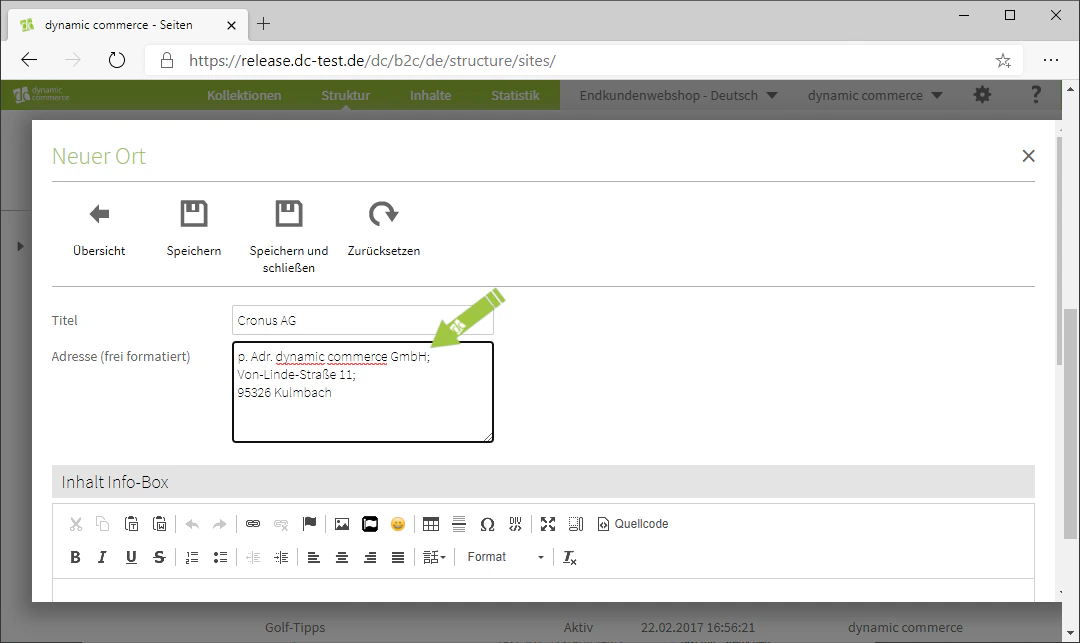Align the text left

(x=313, y=557)
